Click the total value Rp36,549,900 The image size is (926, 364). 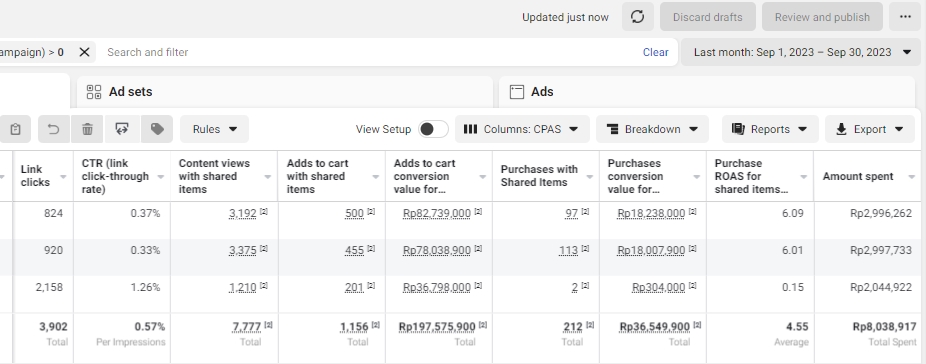point(654,327)
